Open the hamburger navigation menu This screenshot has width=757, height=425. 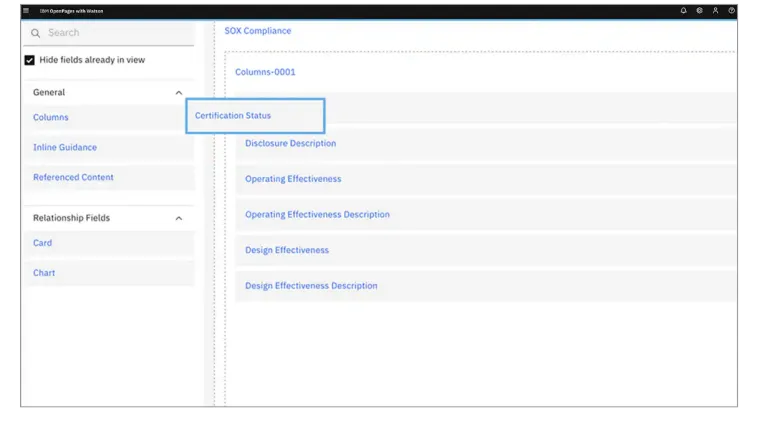click(x=26, y=11)
